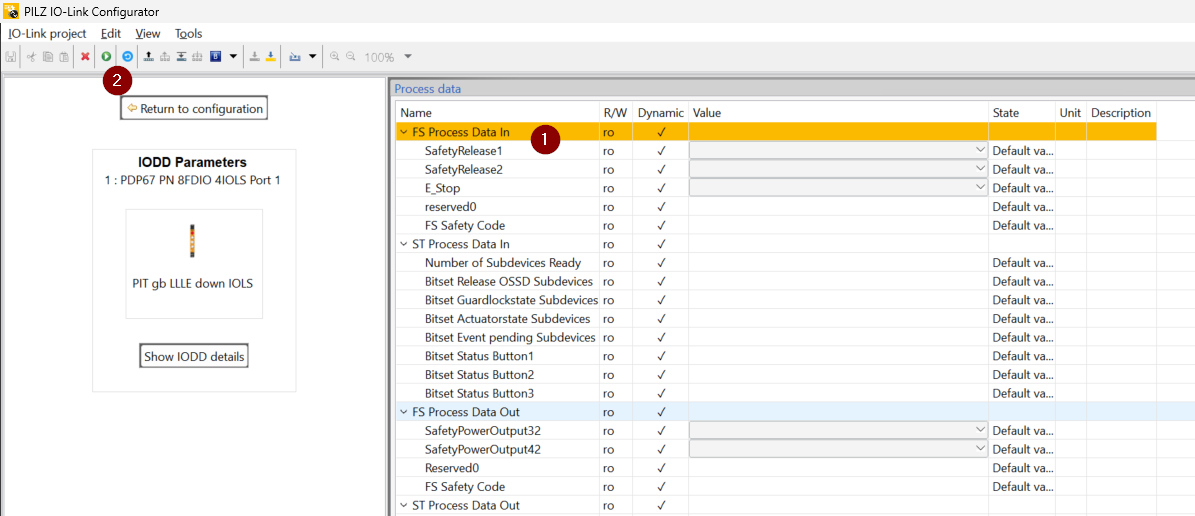Select Bitset Guardlockstate Subdevices row
Viewport: 1195px width, 516px height.
tap(777, 300)
